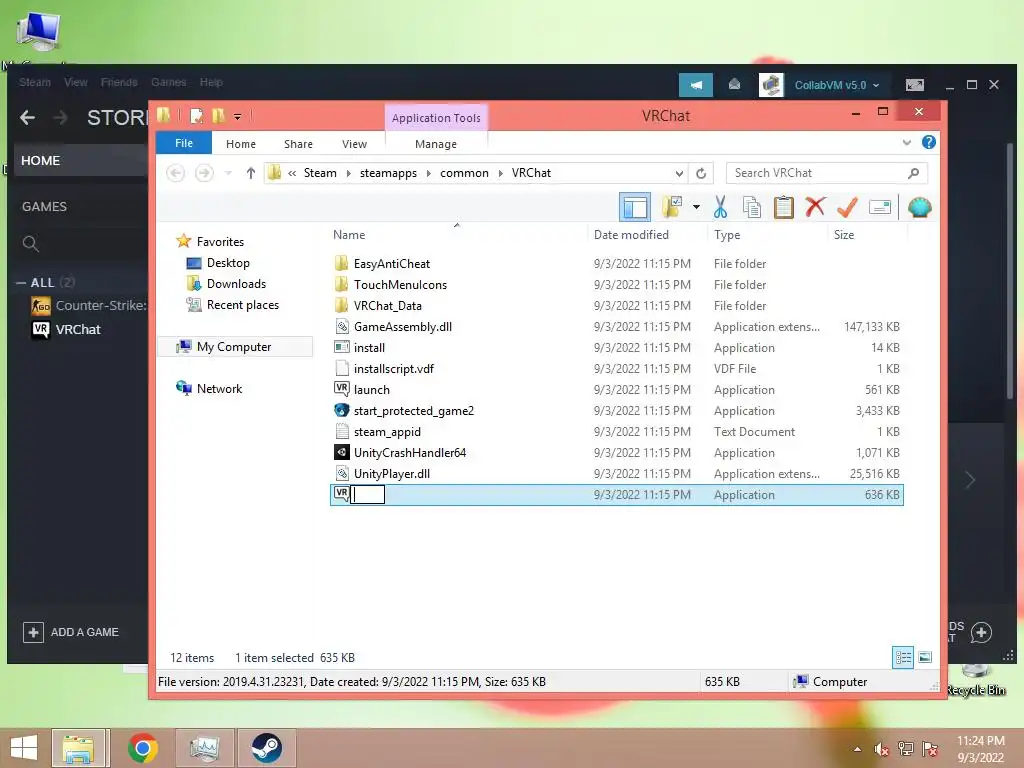Select start_protected_game2 file
The height and width of the screenshot is (768, 1024).
[414, 411]
